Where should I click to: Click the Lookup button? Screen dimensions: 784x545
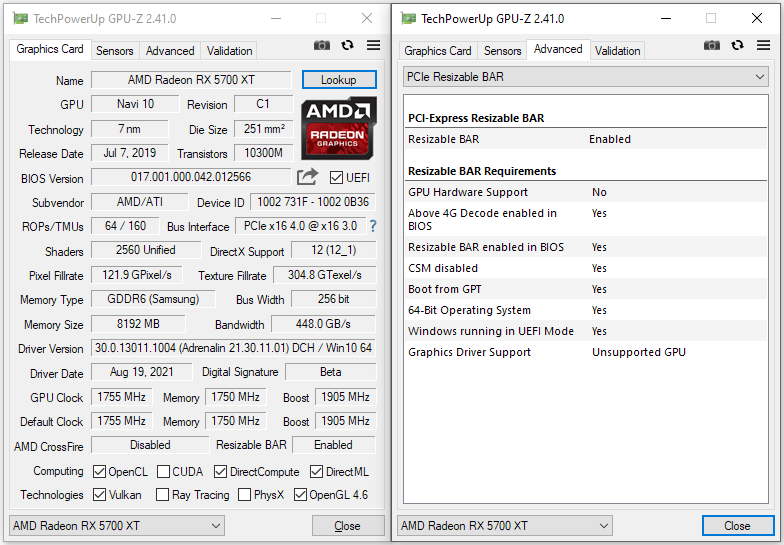[x=339, y=80]
